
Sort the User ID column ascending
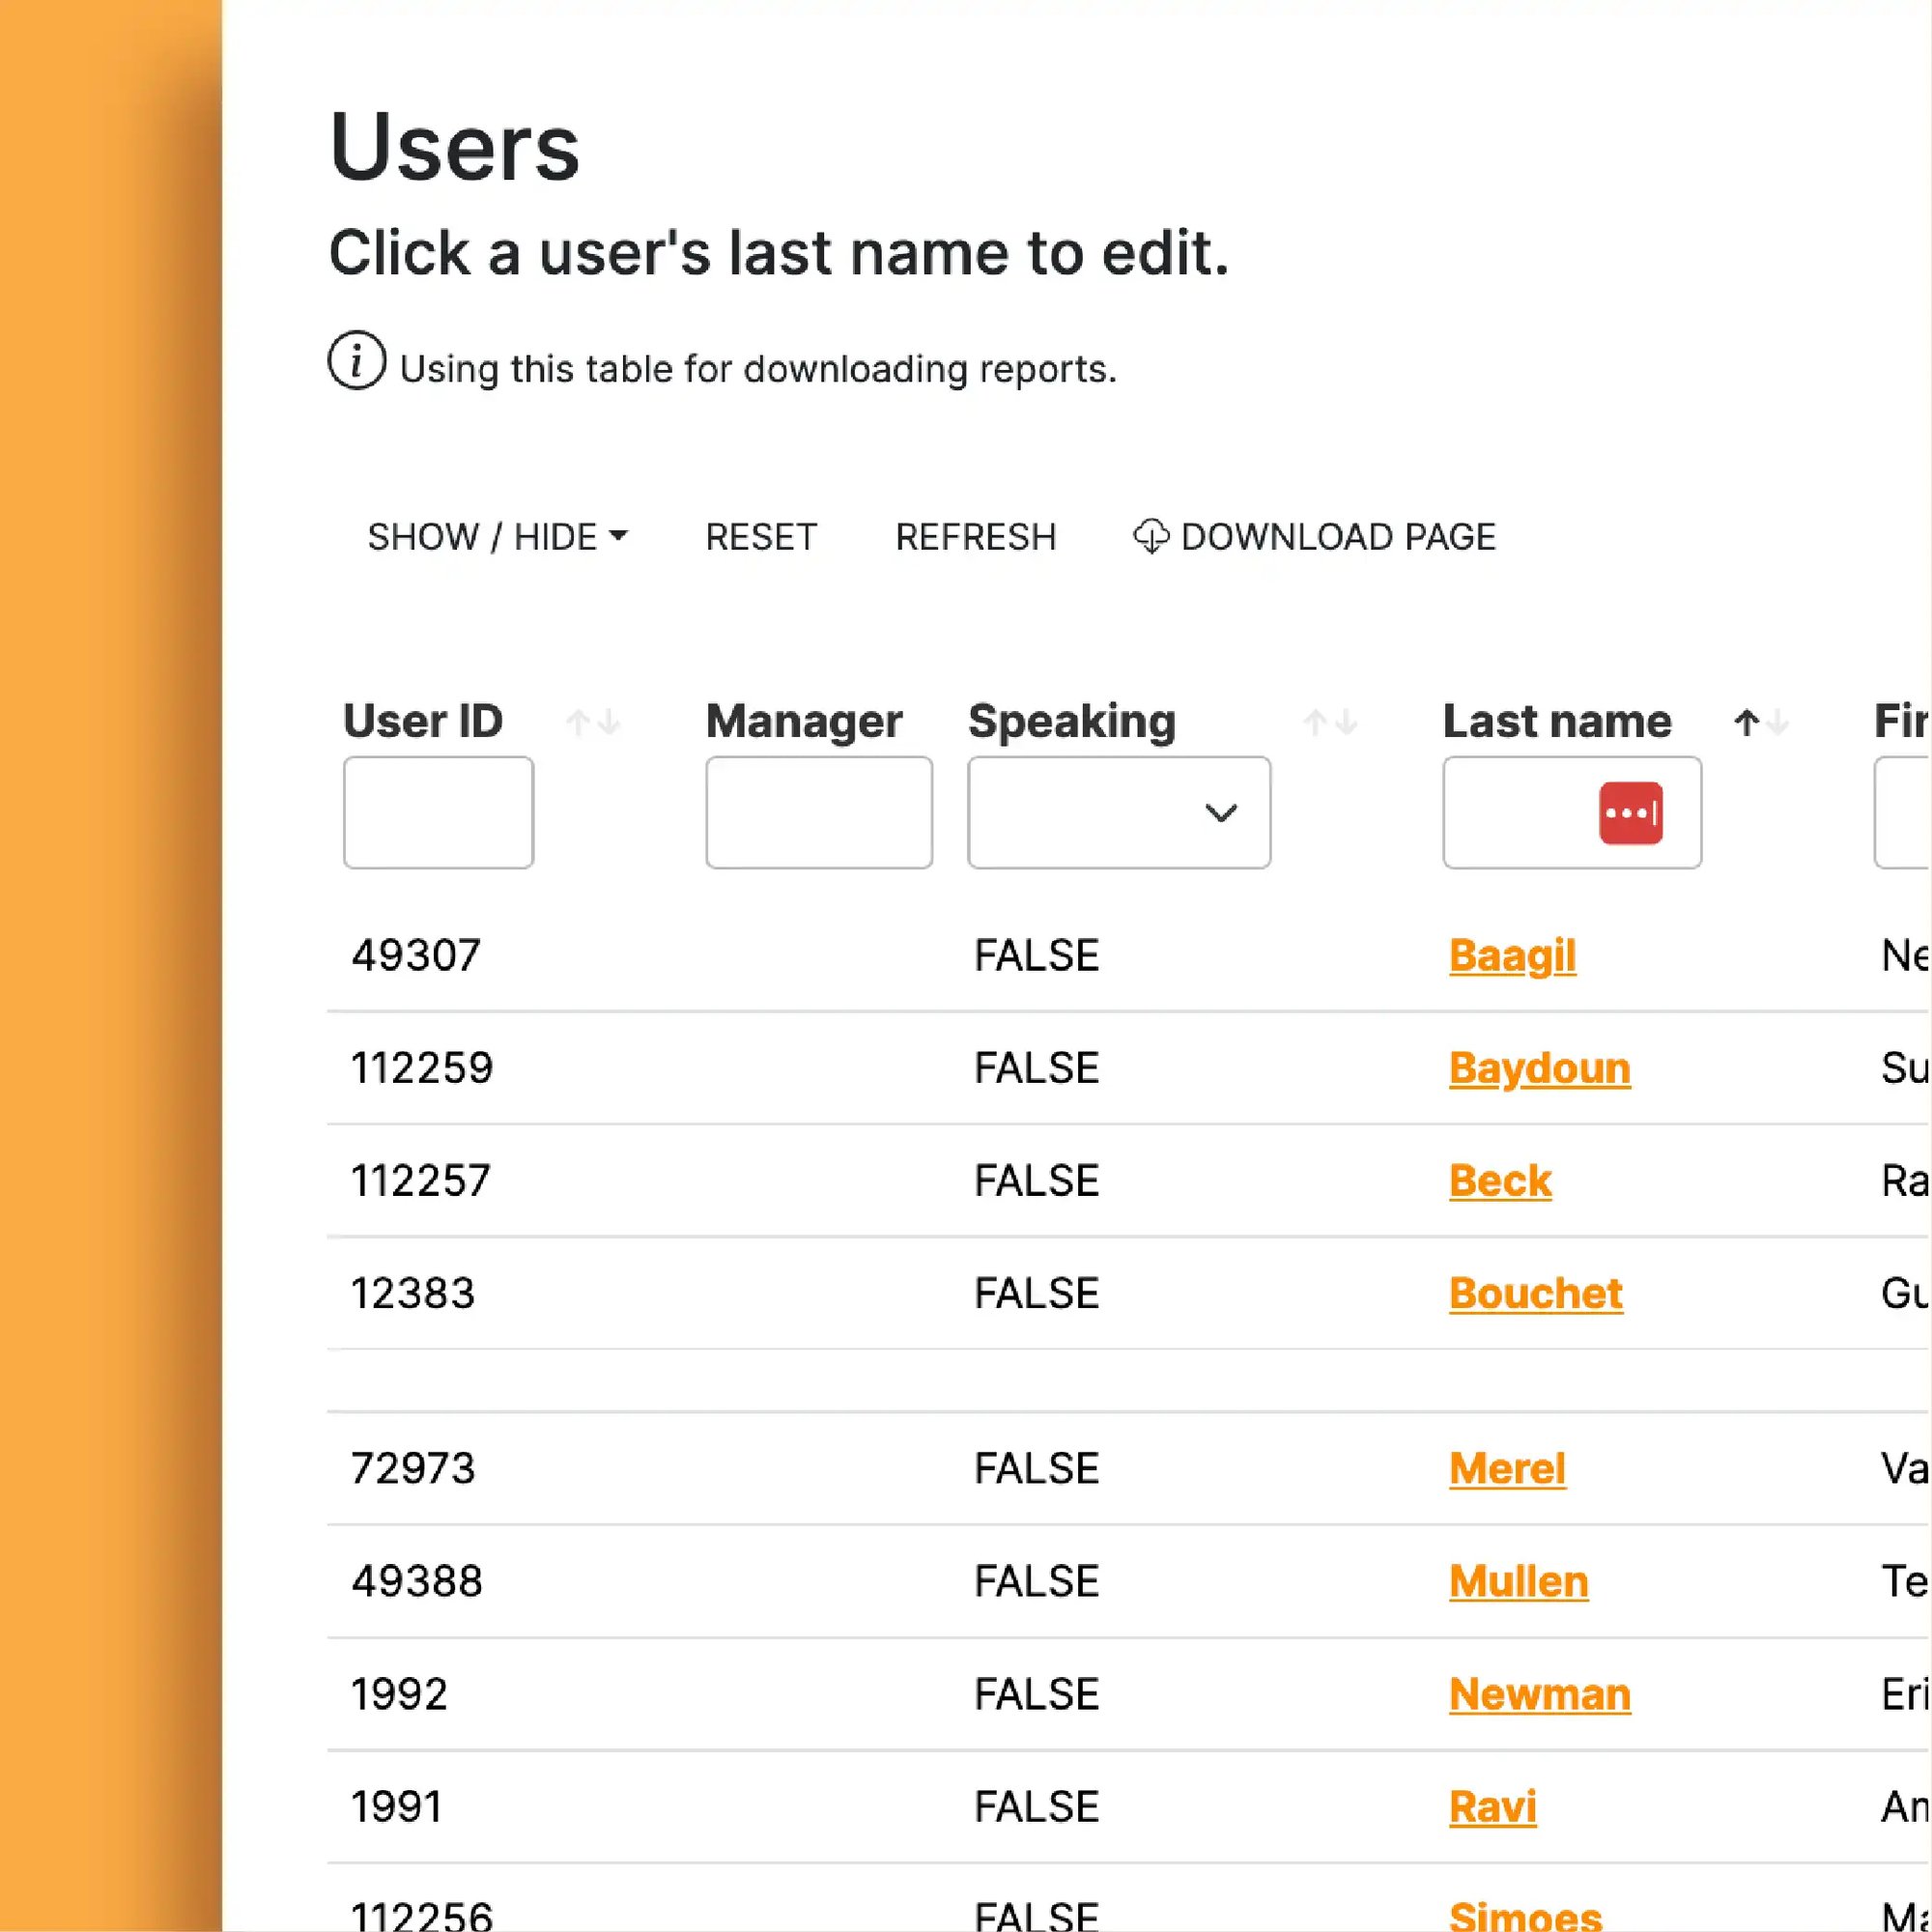click(578, 722)
